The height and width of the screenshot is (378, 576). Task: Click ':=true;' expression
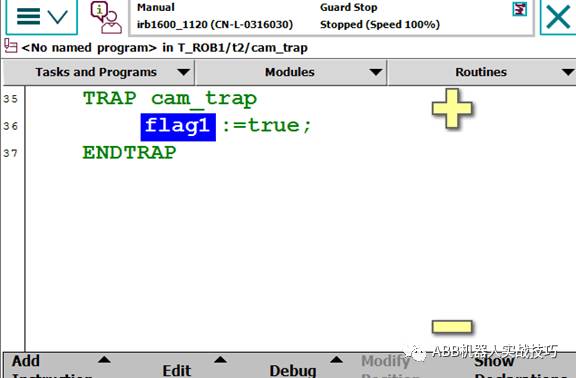(267, 126)
